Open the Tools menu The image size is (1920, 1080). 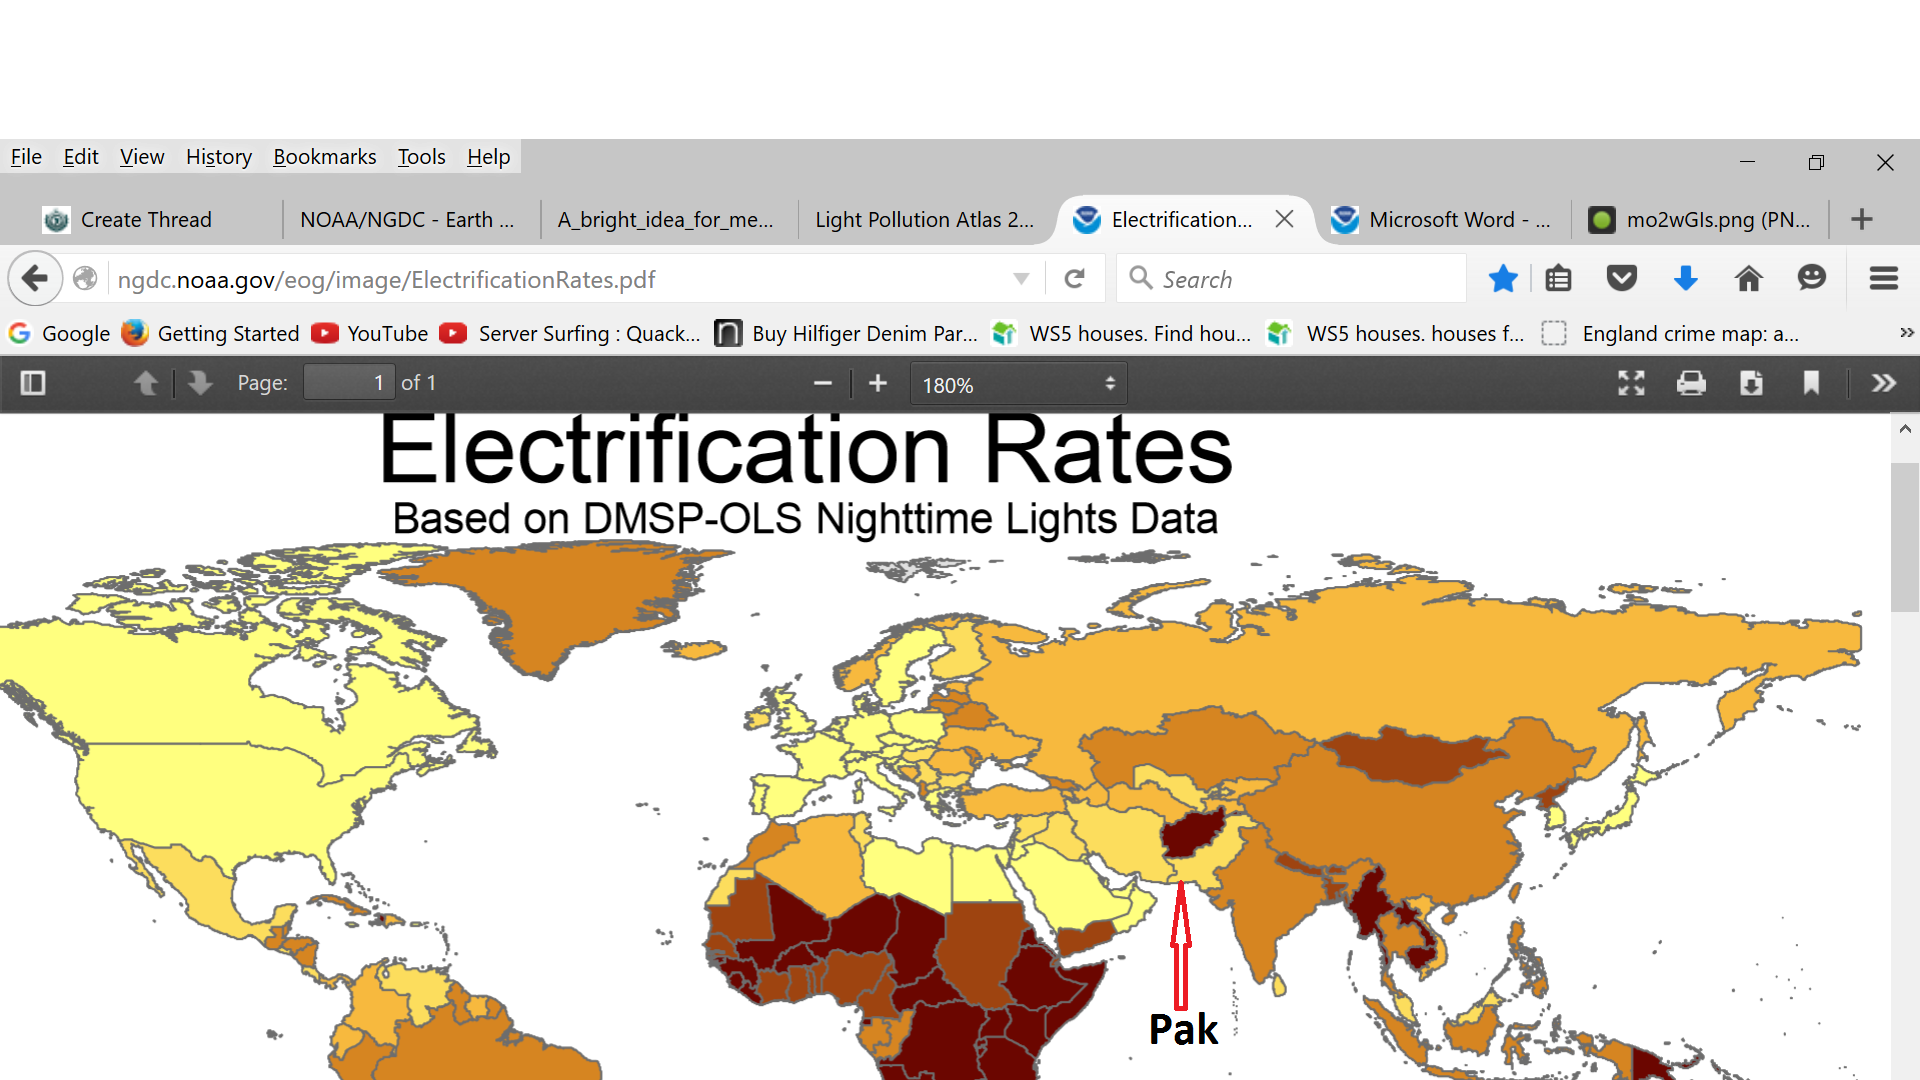422,157
